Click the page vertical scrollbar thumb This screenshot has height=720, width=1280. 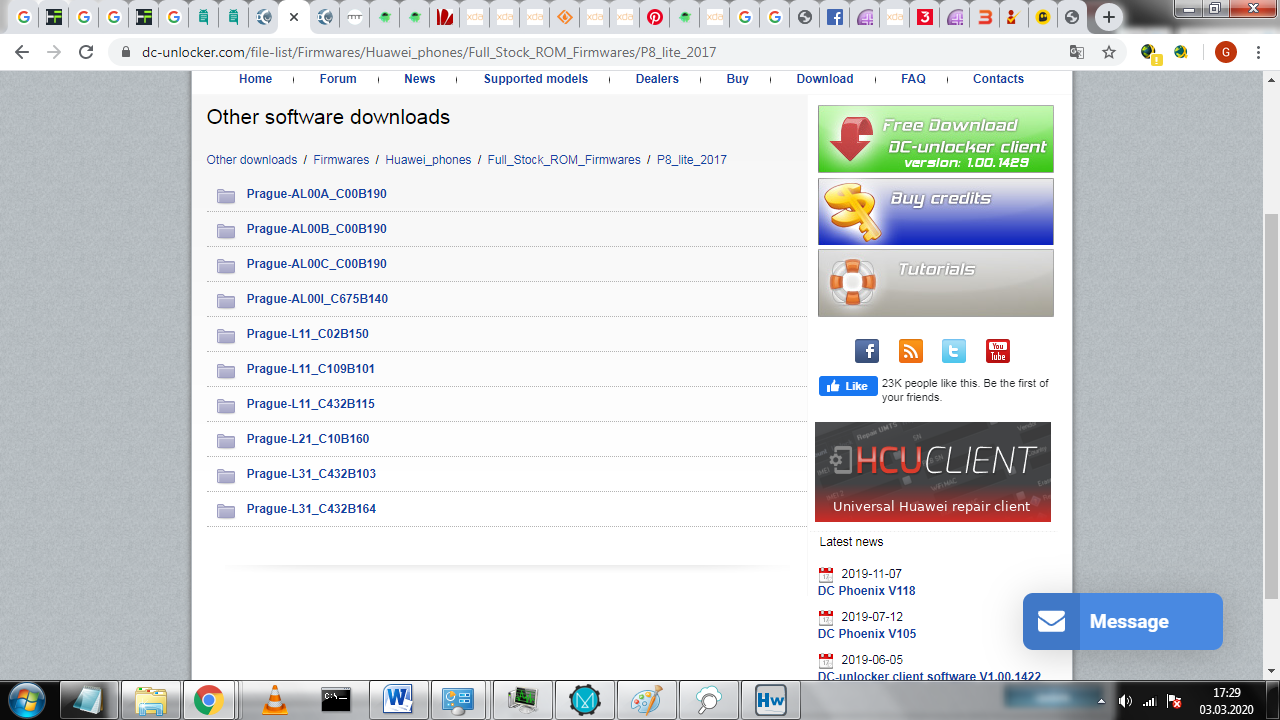pos(1271,407)
